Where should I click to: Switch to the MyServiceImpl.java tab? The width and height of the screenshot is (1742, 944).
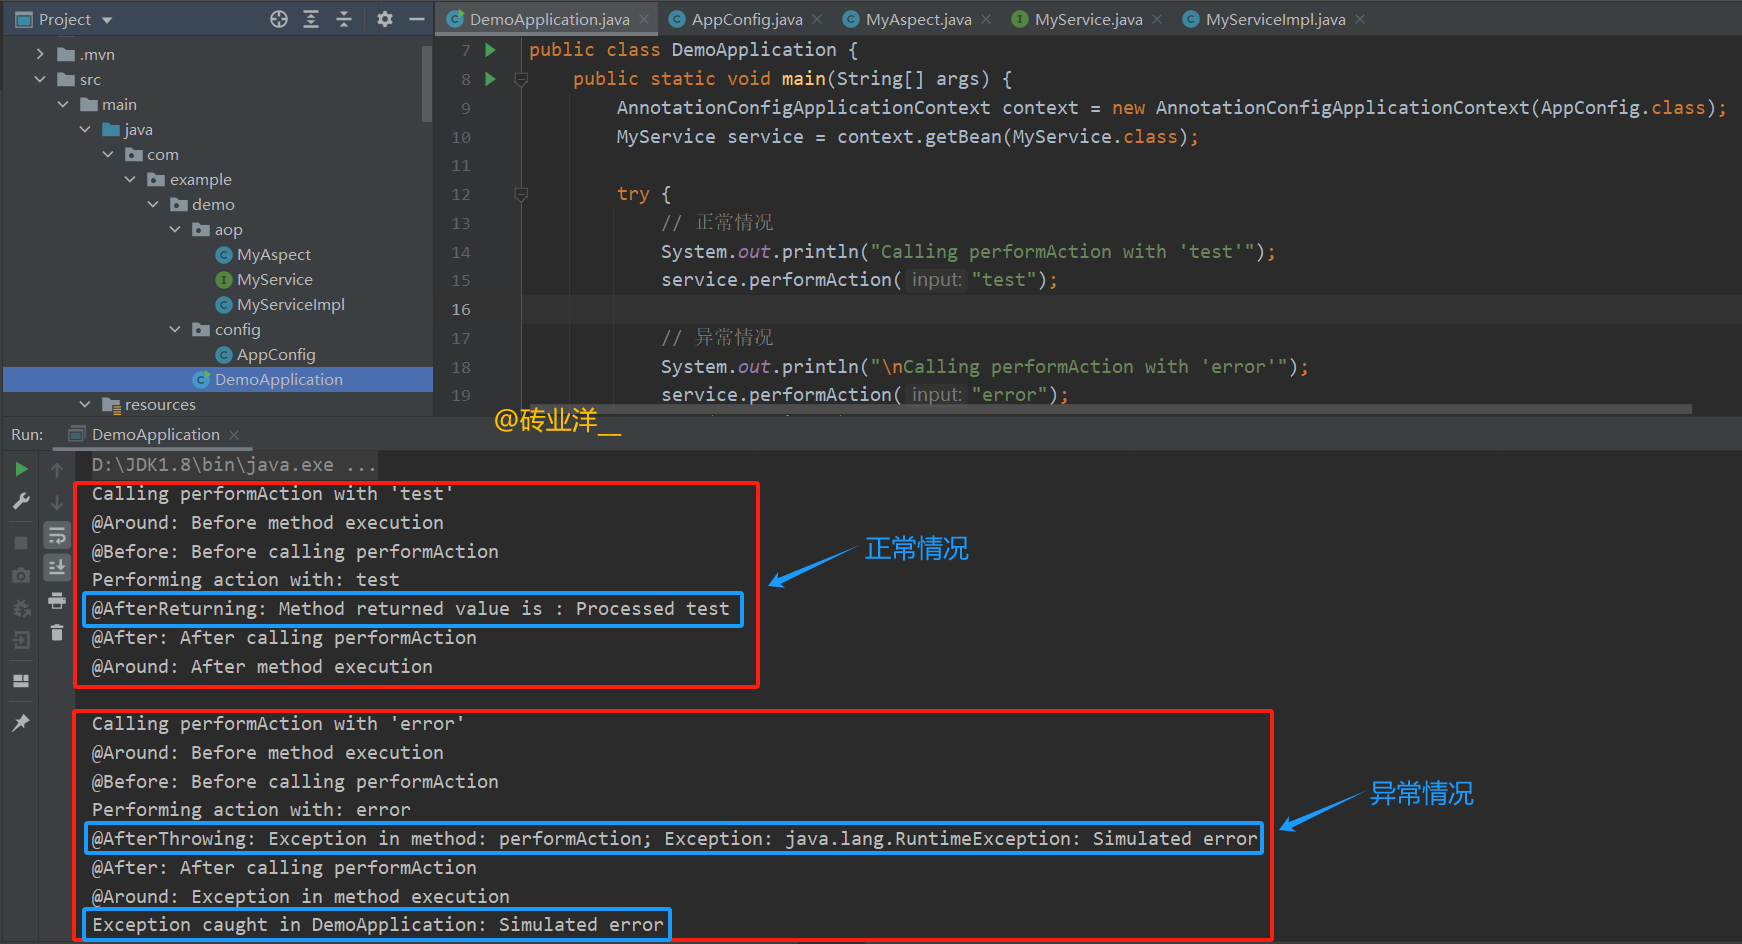1275,19
